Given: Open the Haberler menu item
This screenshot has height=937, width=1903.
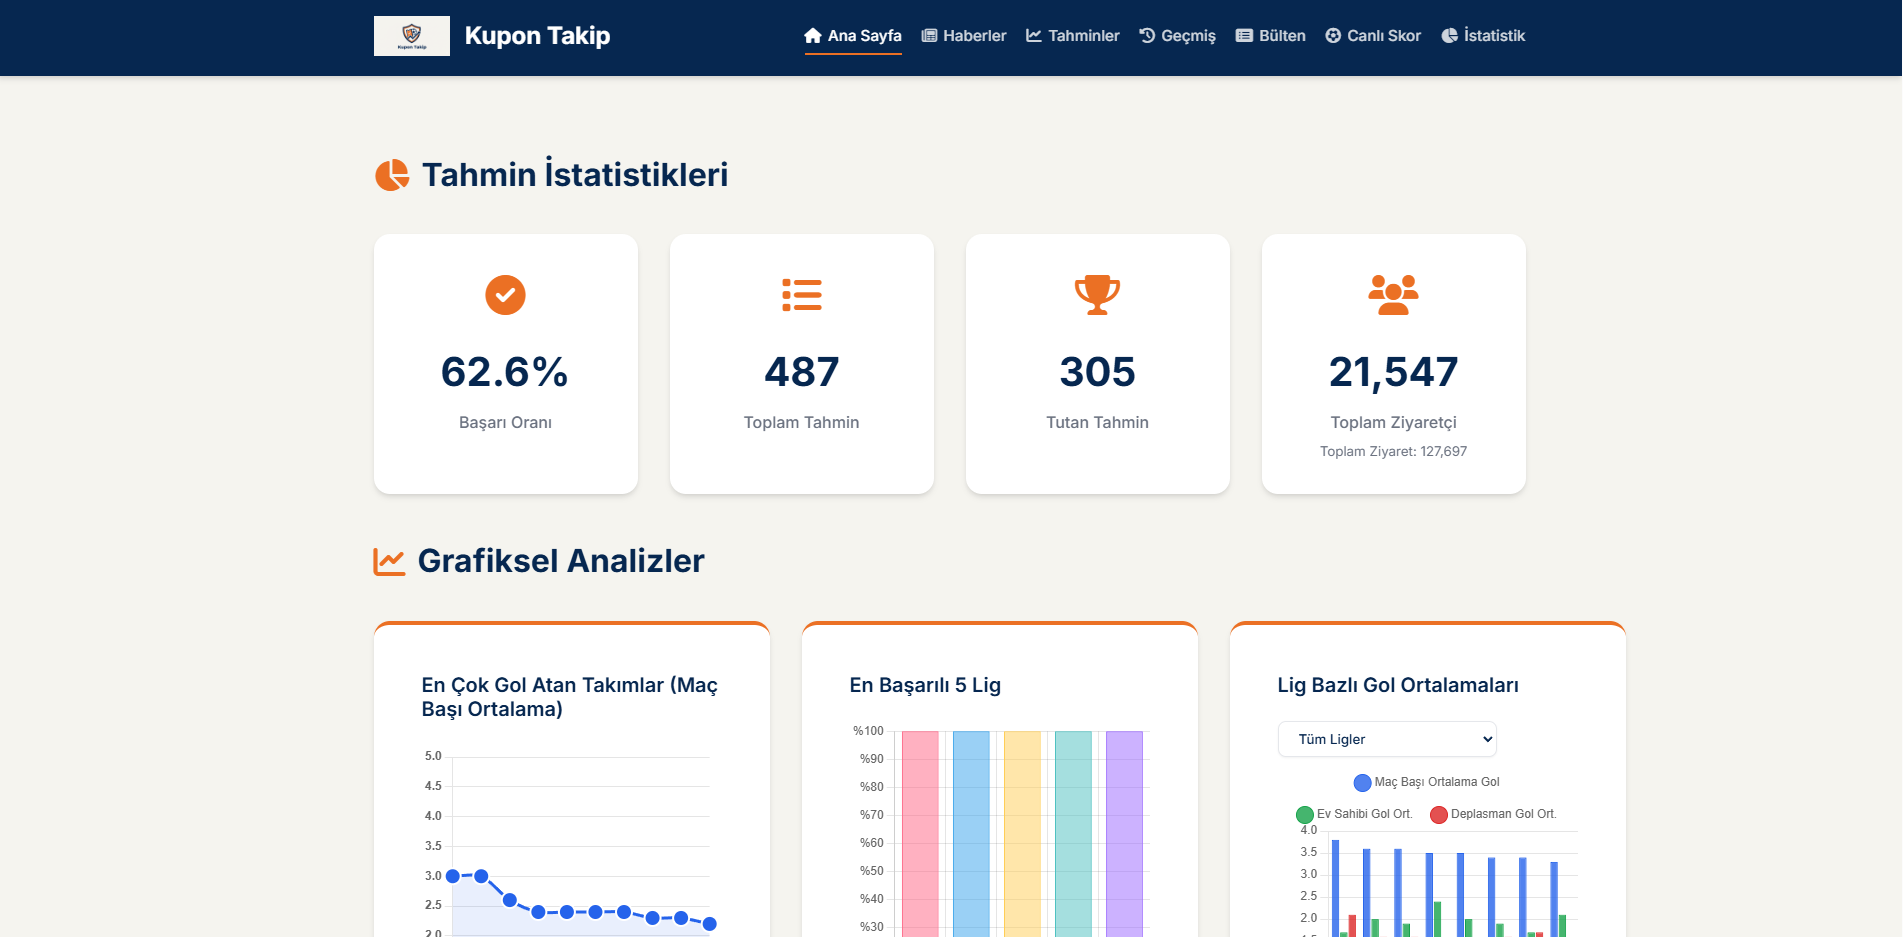Looking at the screenshot, I should (963, 36).
